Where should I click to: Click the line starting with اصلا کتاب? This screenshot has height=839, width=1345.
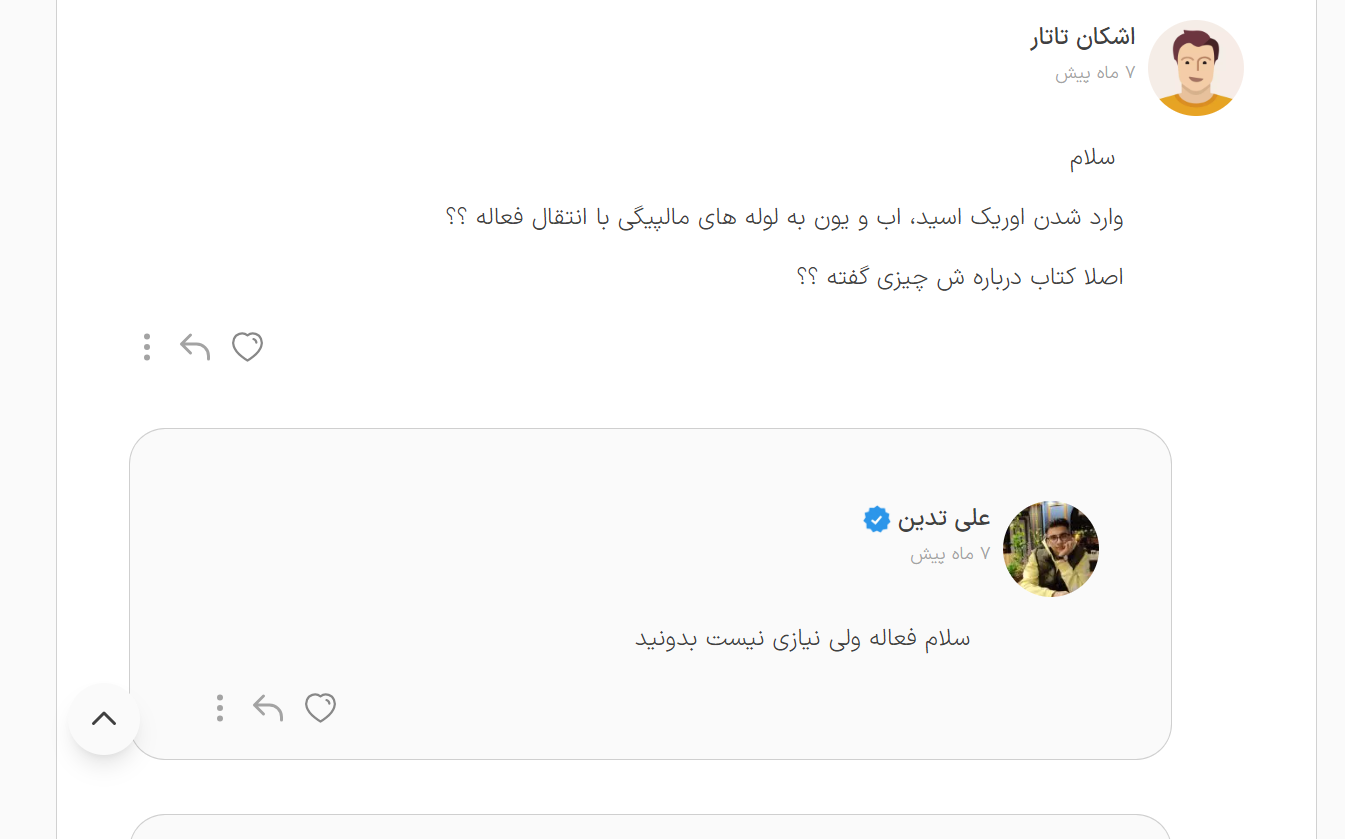(x=960, y=277)
